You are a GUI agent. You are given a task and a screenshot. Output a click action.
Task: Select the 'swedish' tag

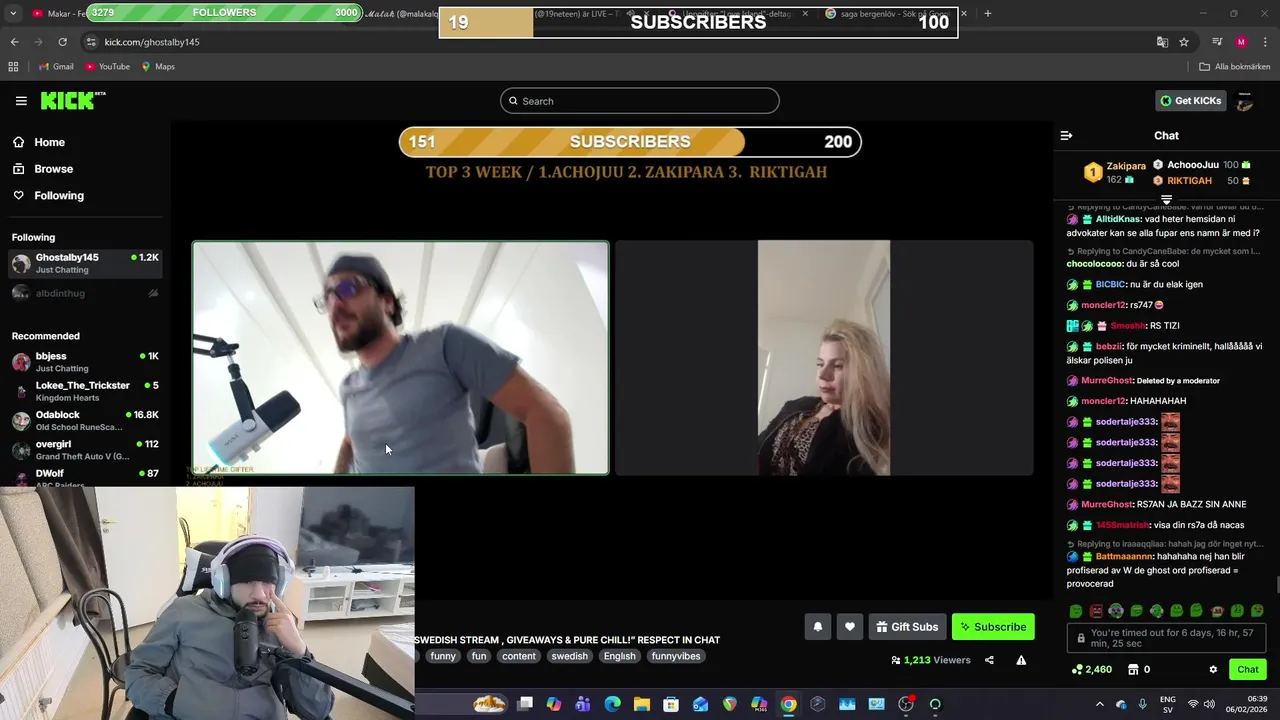point(570,656)
